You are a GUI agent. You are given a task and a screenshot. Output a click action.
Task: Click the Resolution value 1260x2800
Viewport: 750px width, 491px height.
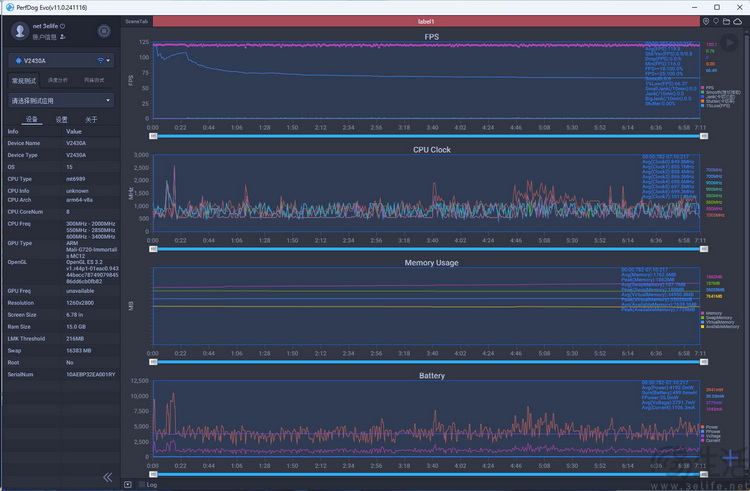tap(80, 303)
